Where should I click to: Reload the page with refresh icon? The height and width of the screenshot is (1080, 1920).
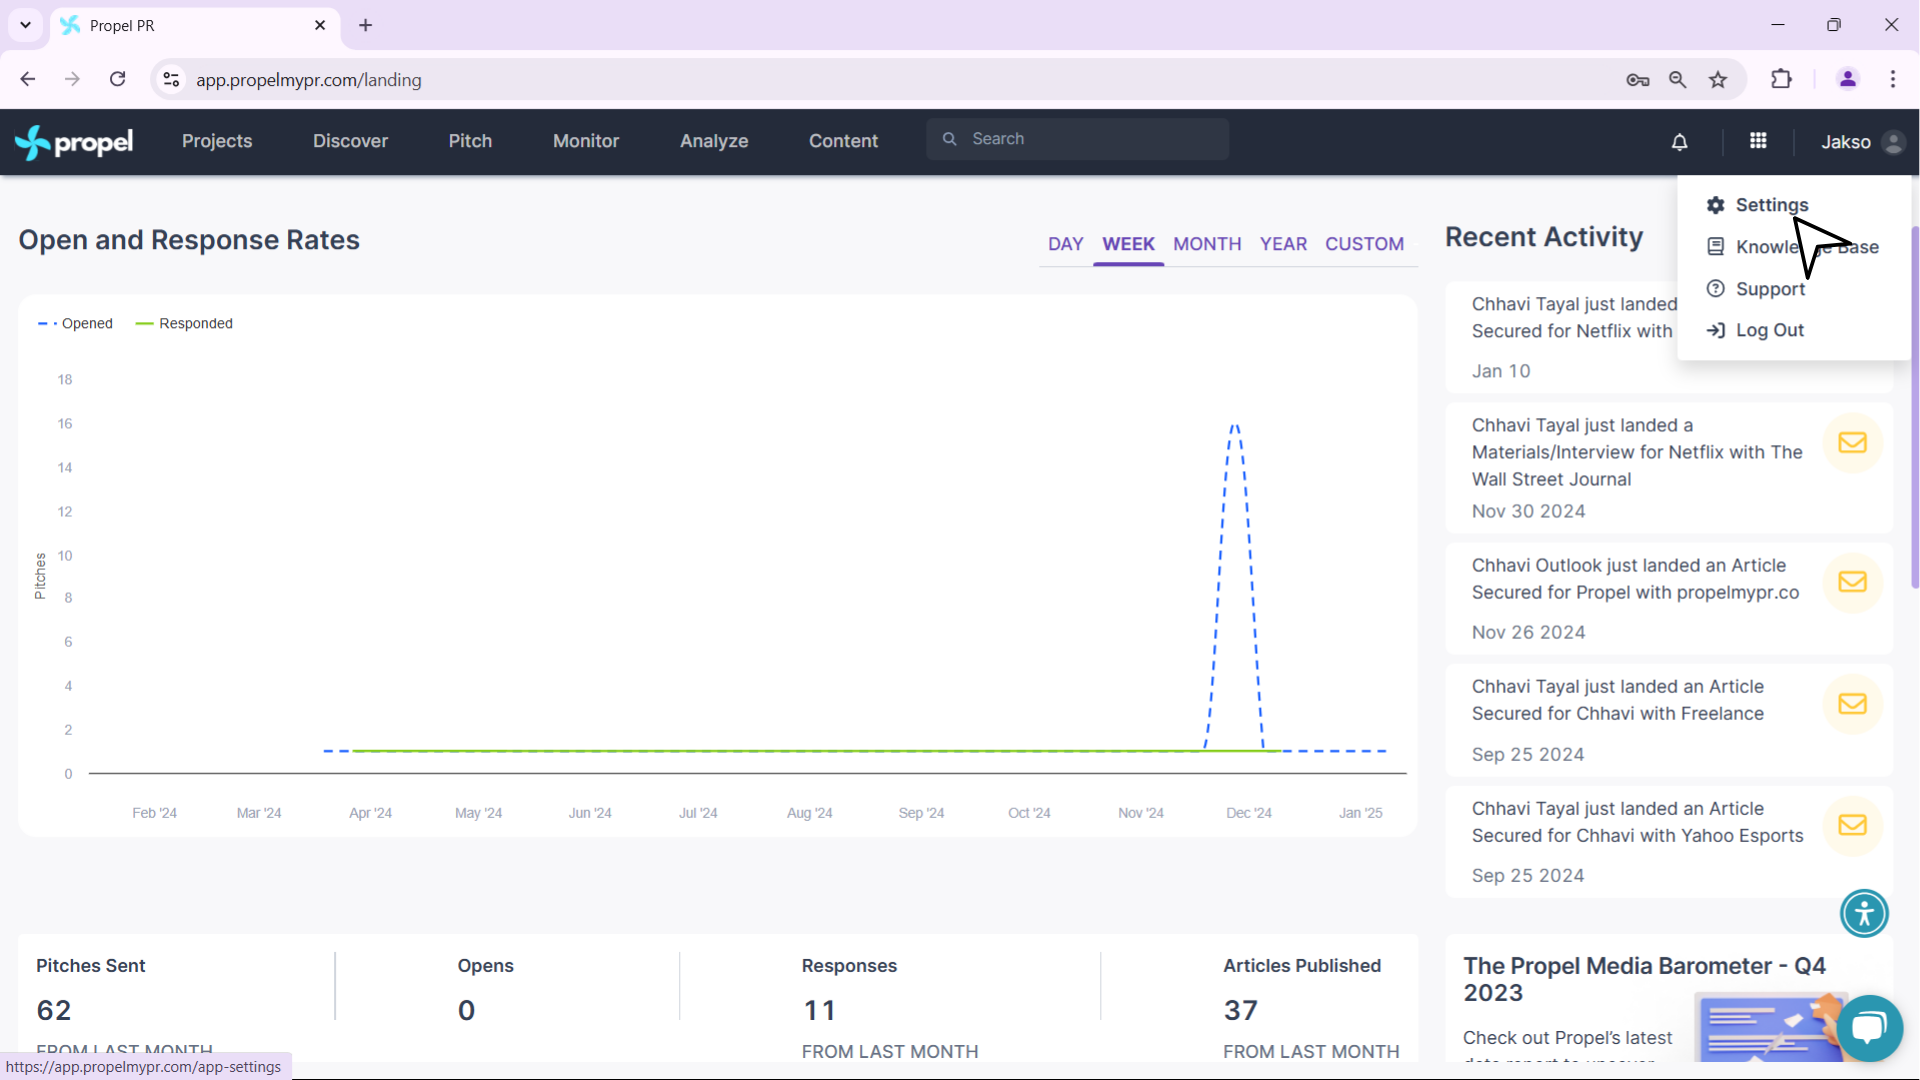pos(118,79)
